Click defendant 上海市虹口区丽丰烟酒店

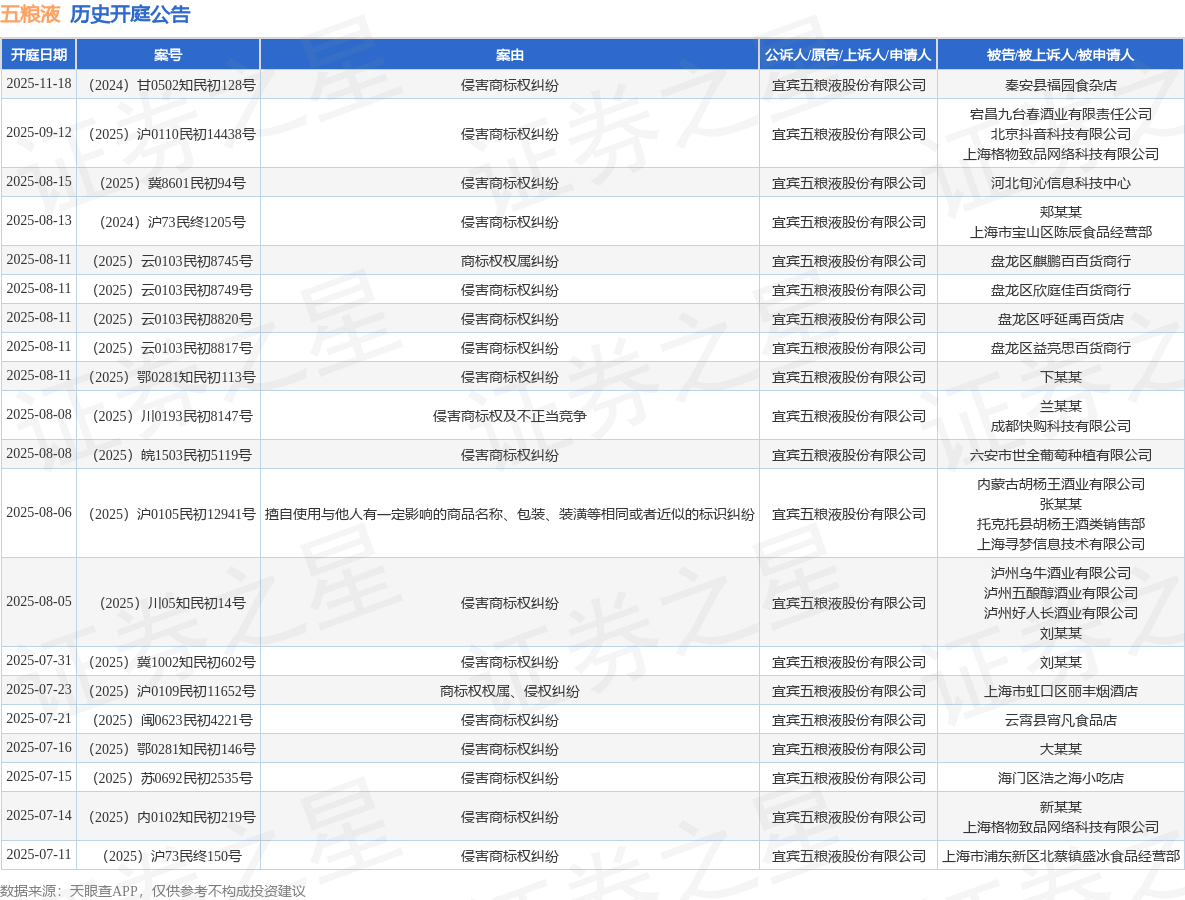(x=1060, y=691)
